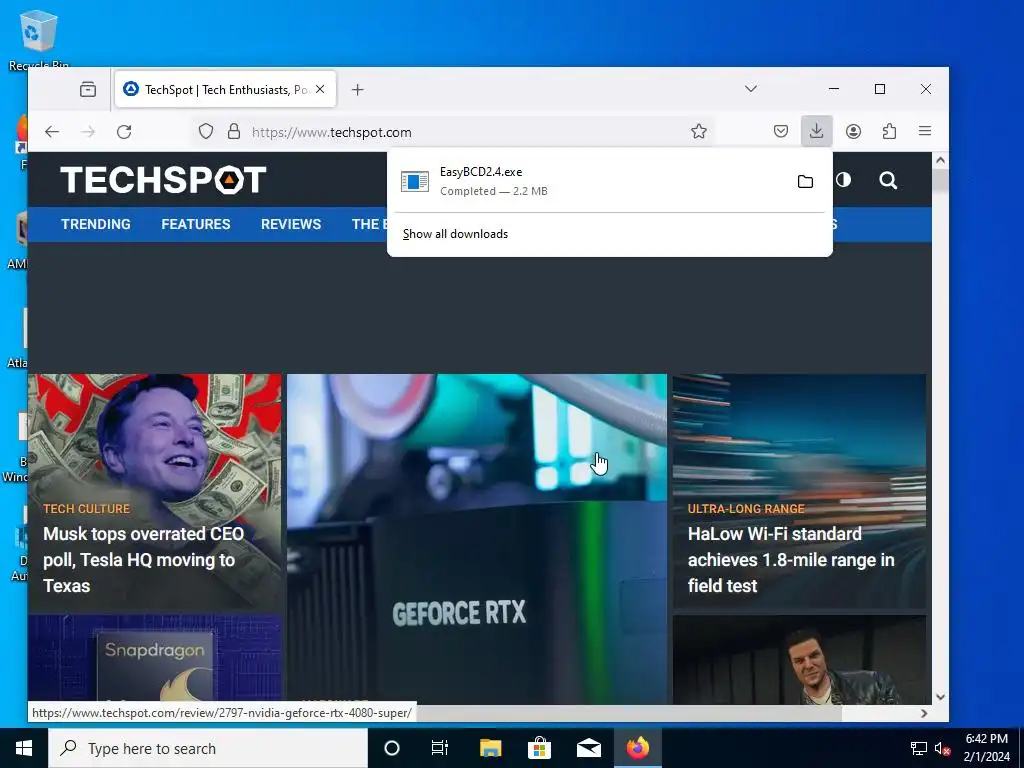Open the Windows Start menu
1024x768 pixels.
coord(24,748)
